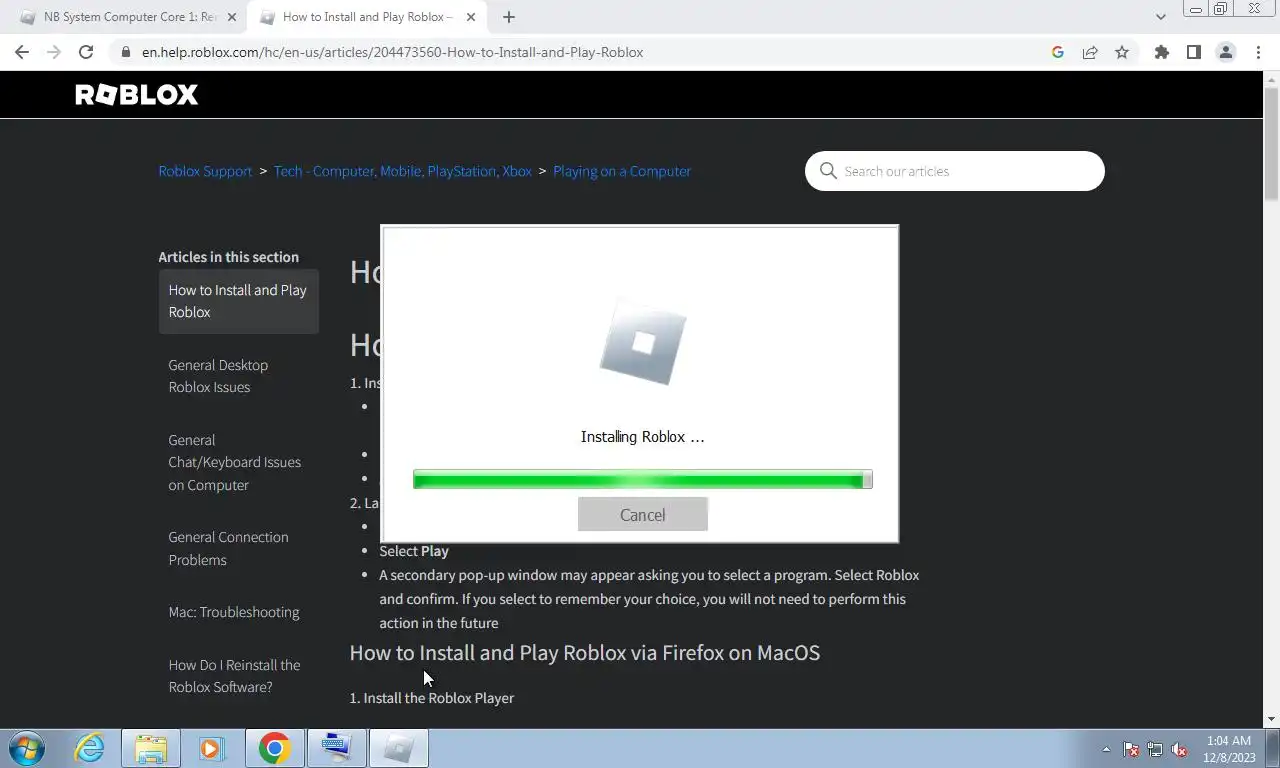Open Windows Explorer folder from taskbar
This screenshot has width=1280, height=768.
coord(151,748)
